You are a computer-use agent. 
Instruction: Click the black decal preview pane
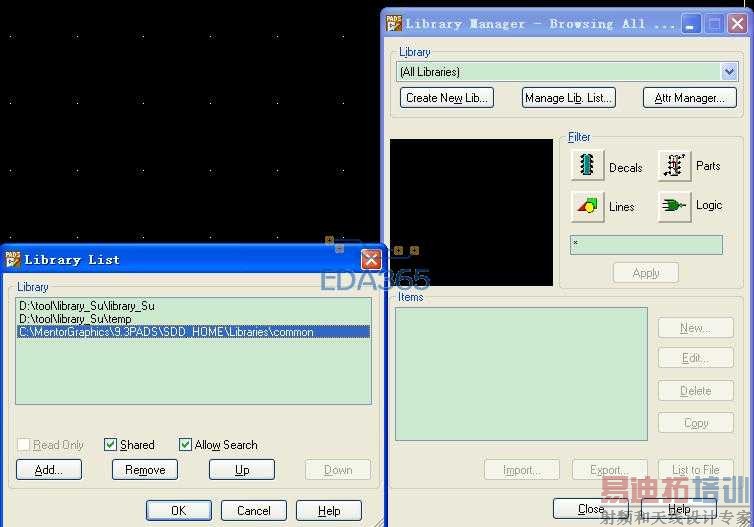[x=471, y=213]
